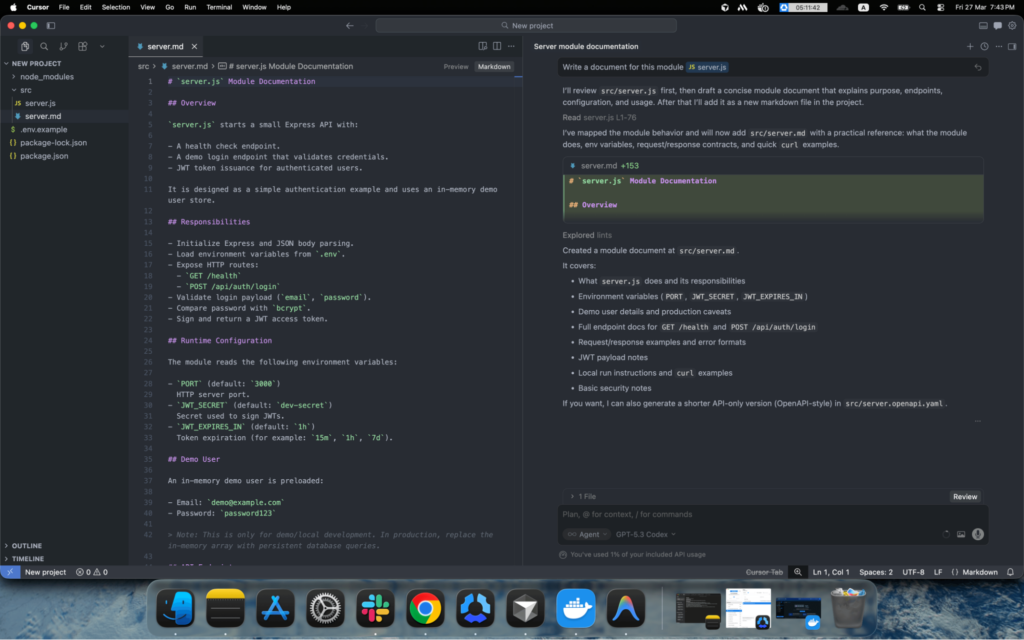
Task: Open the Search panel in the activity bar
Action: tap(44, 46)
